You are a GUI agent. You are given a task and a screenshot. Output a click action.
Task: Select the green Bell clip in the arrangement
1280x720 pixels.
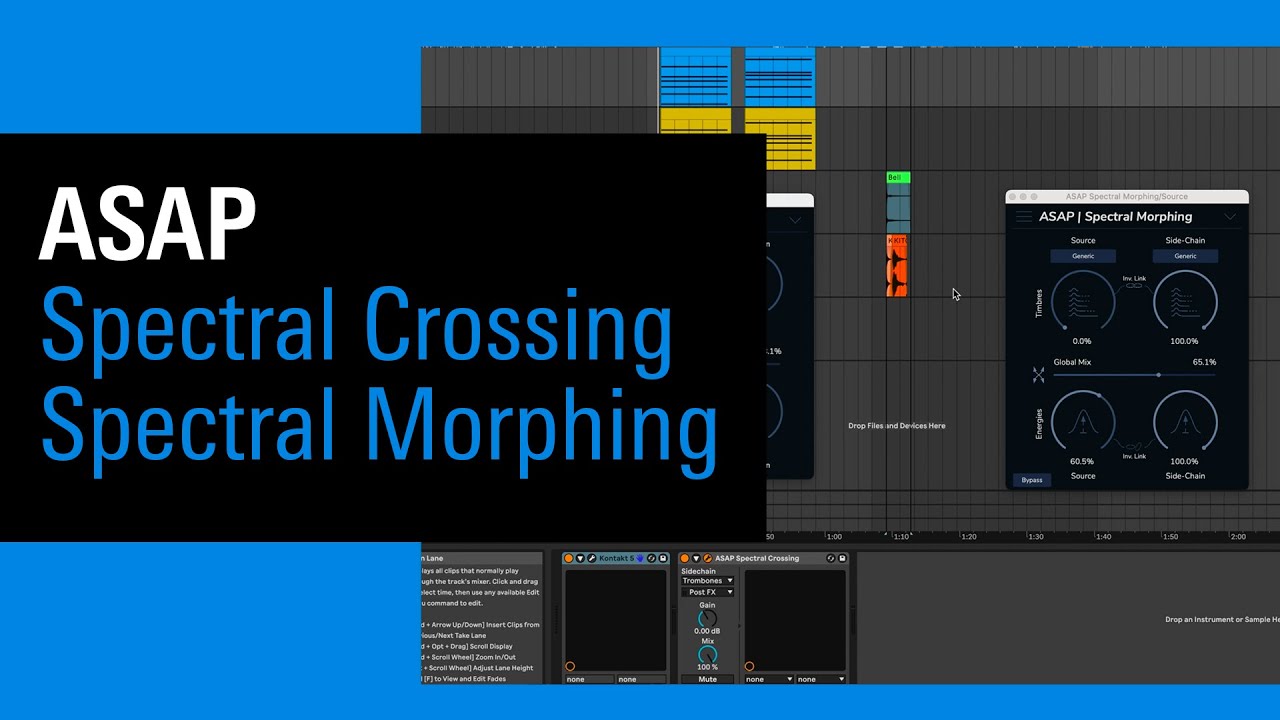click(x=898, y=178)
